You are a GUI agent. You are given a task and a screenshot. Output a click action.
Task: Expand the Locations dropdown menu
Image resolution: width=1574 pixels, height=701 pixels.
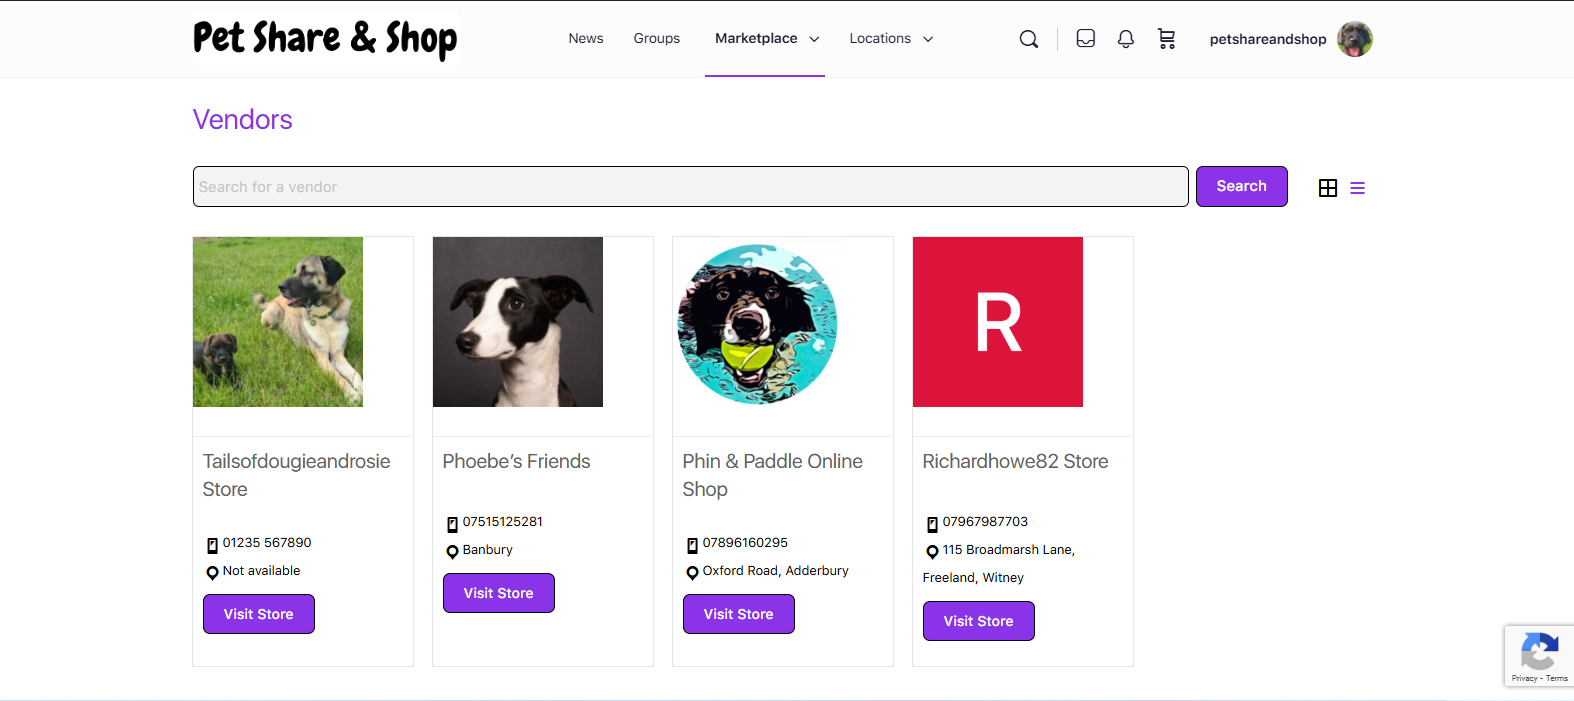890,39
